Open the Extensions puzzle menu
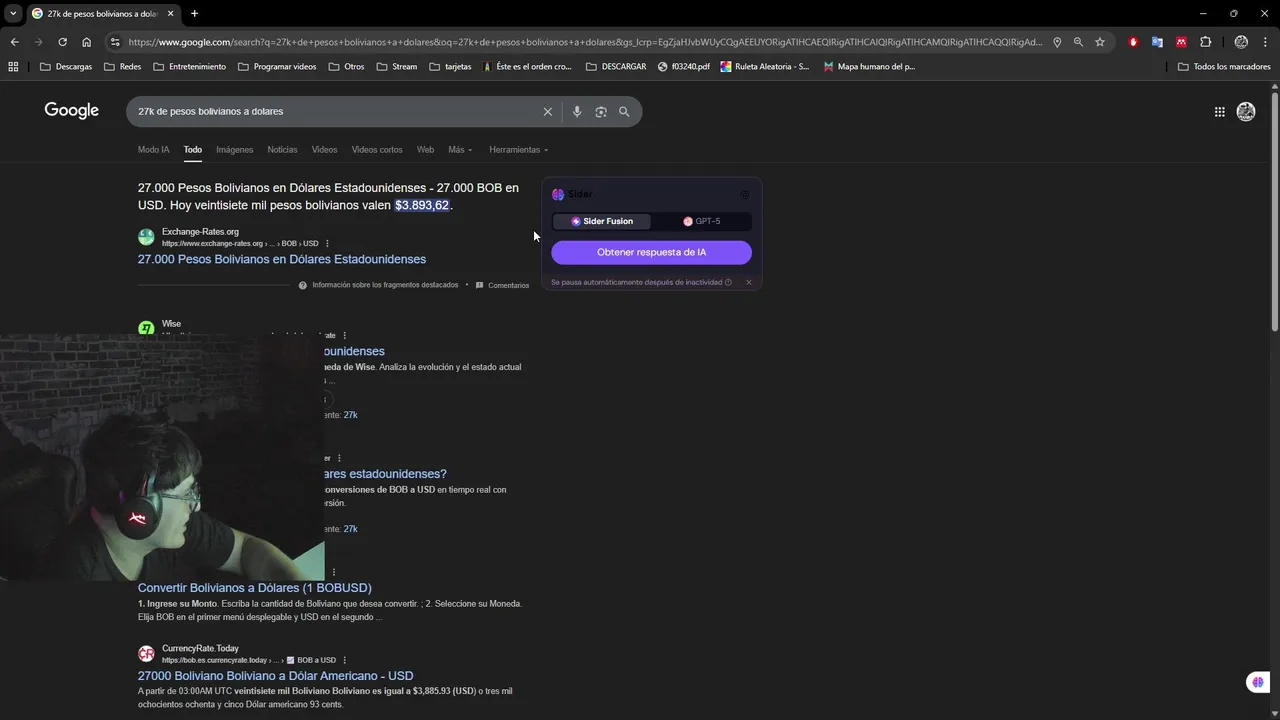 [x=1205, y=42]
